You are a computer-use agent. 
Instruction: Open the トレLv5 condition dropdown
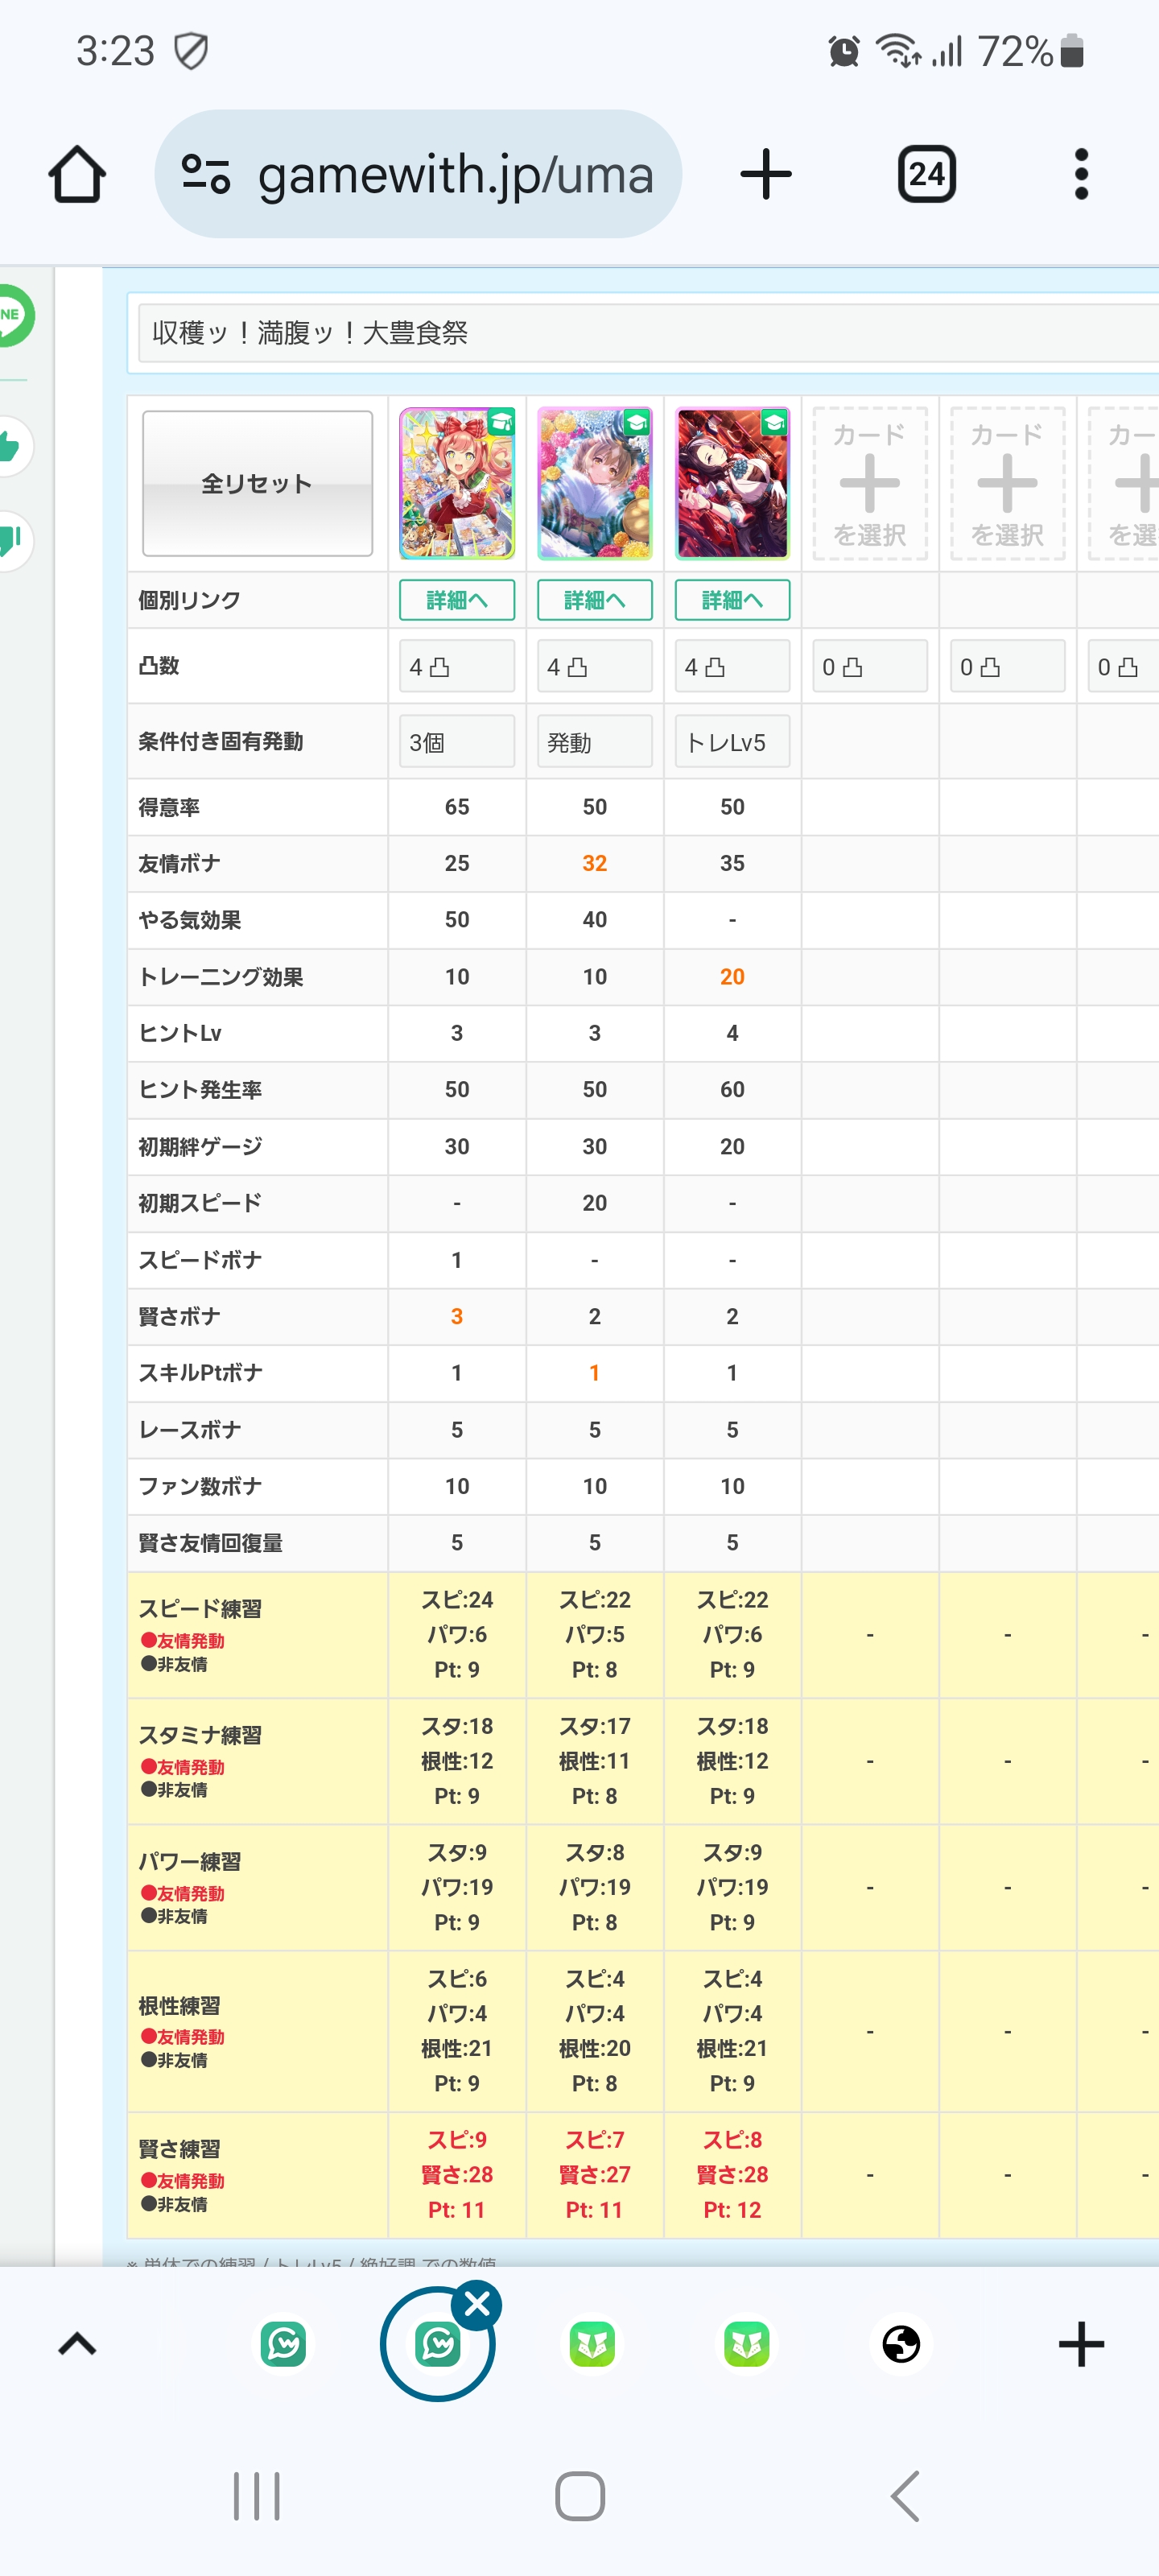[732, 742]
